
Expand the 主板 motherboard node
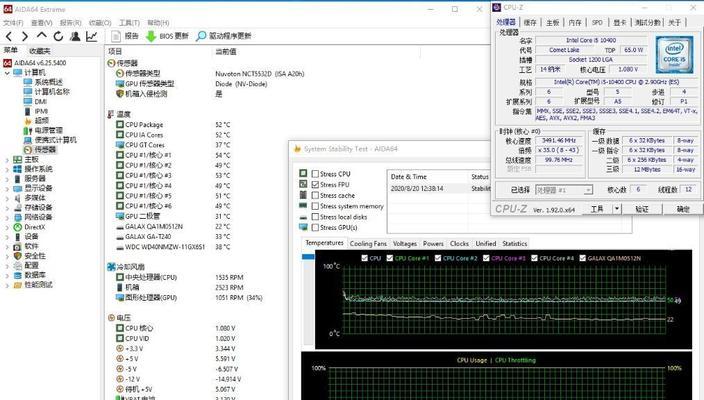[7, 159]
